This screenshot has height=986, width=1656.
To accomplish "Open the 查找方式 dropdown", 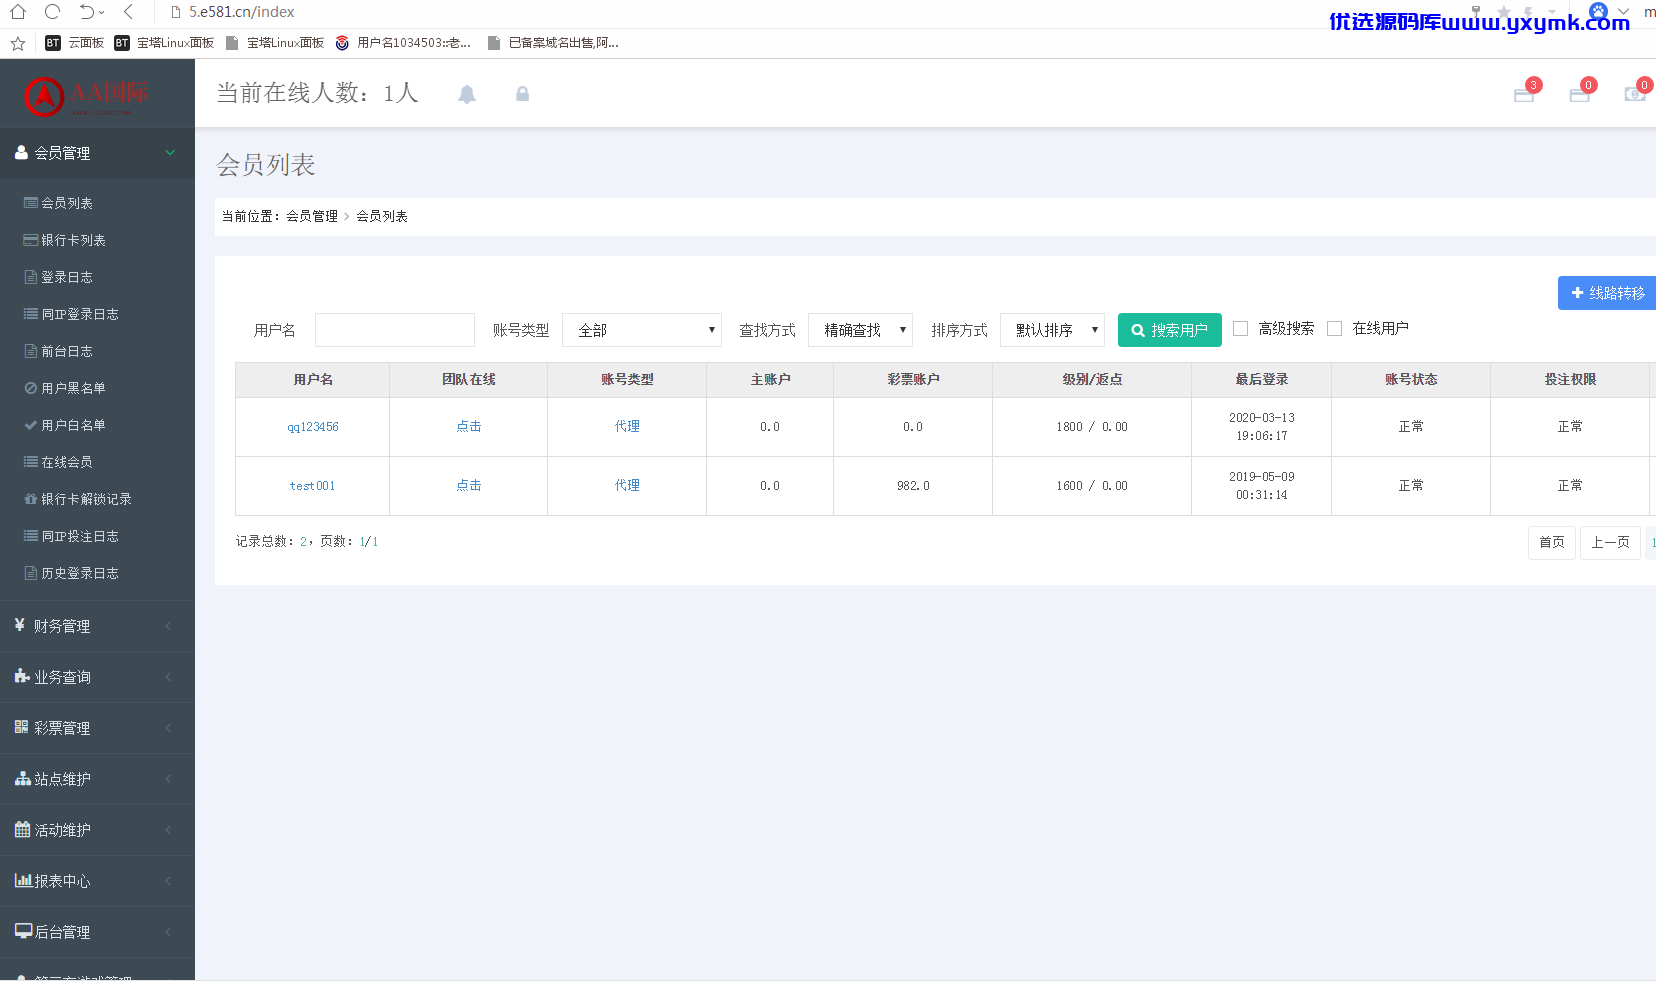I will click(860, 330).
